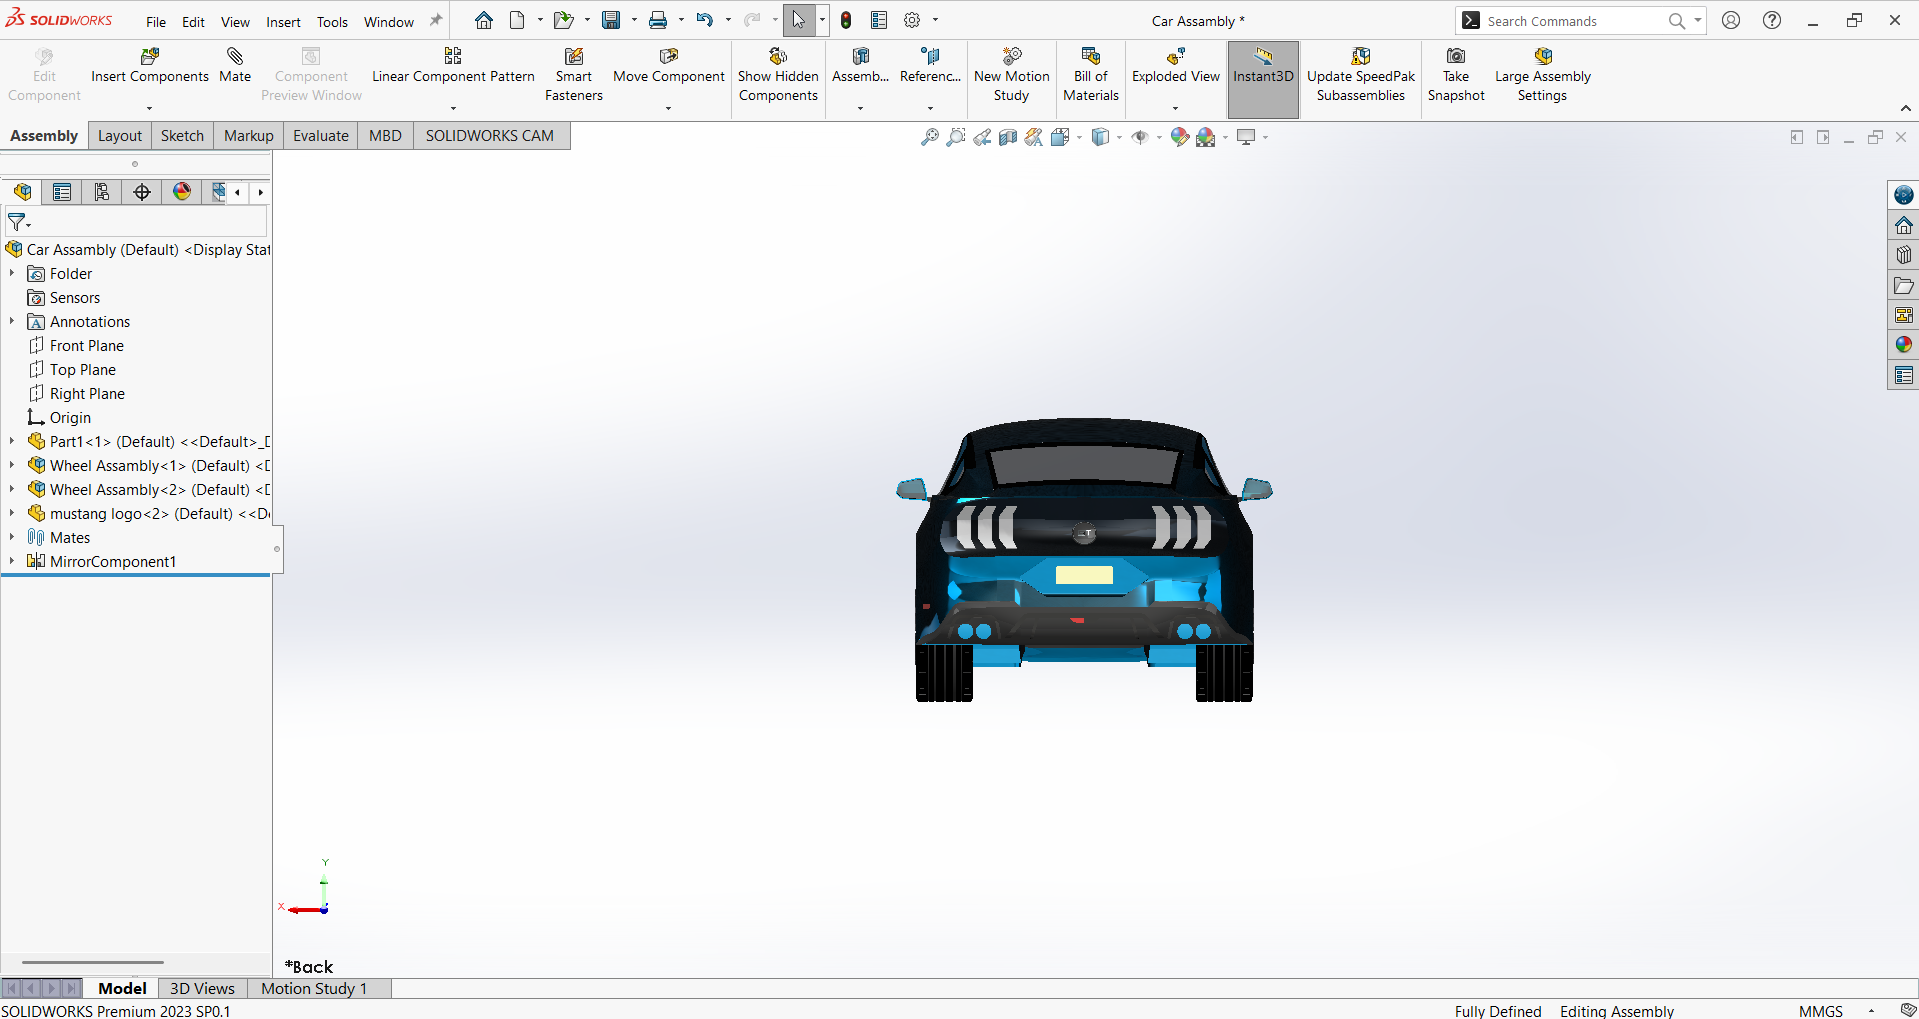Click the horizontal scrollbar in feature tree
1919x1019 pixels.
[93, 962]
